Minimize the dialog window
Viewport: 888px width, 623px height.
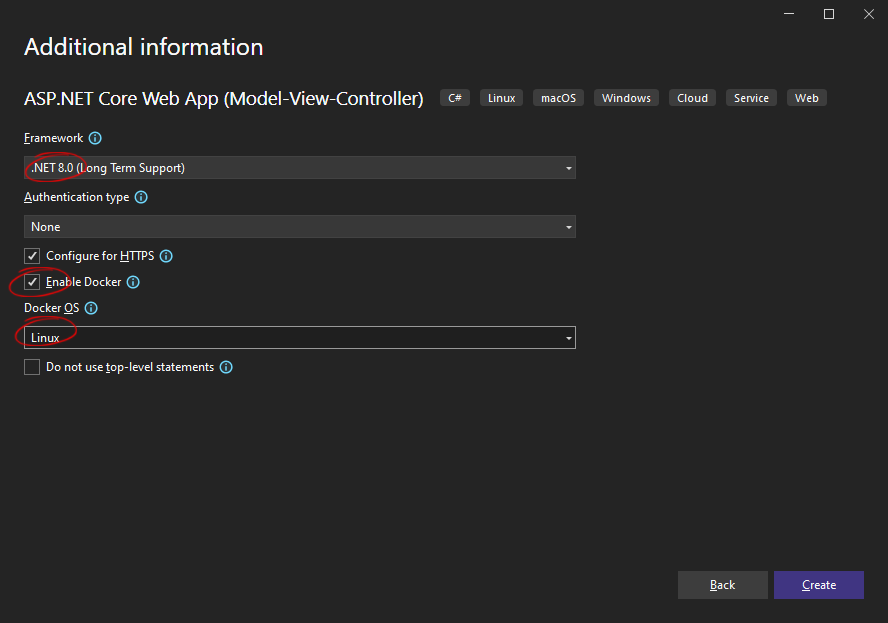(x=789, y=14)
